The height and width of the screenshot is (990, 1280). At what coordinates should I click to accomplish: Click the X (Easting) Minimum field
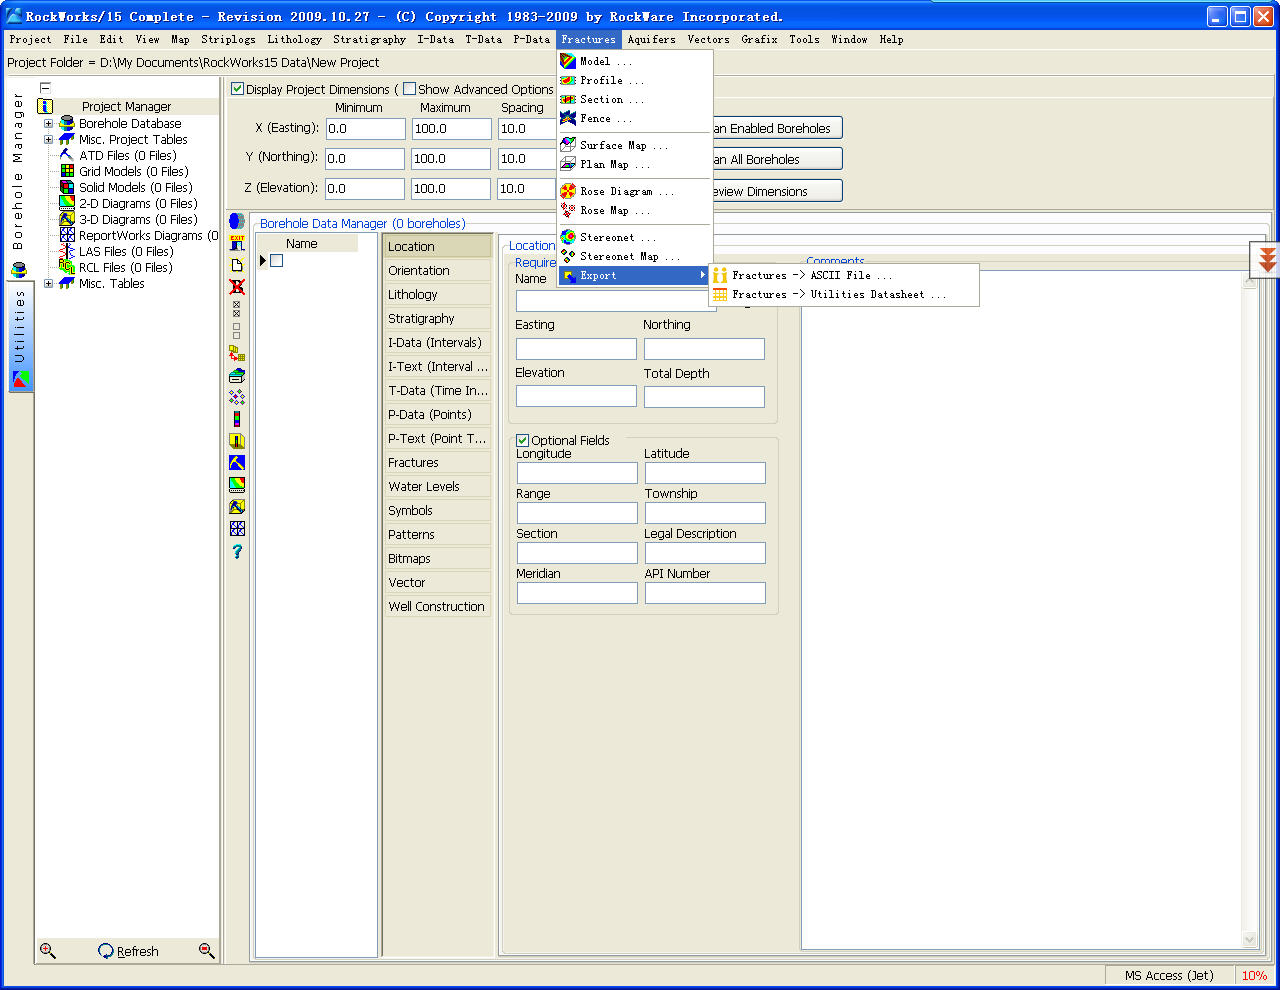pos(366,129)
